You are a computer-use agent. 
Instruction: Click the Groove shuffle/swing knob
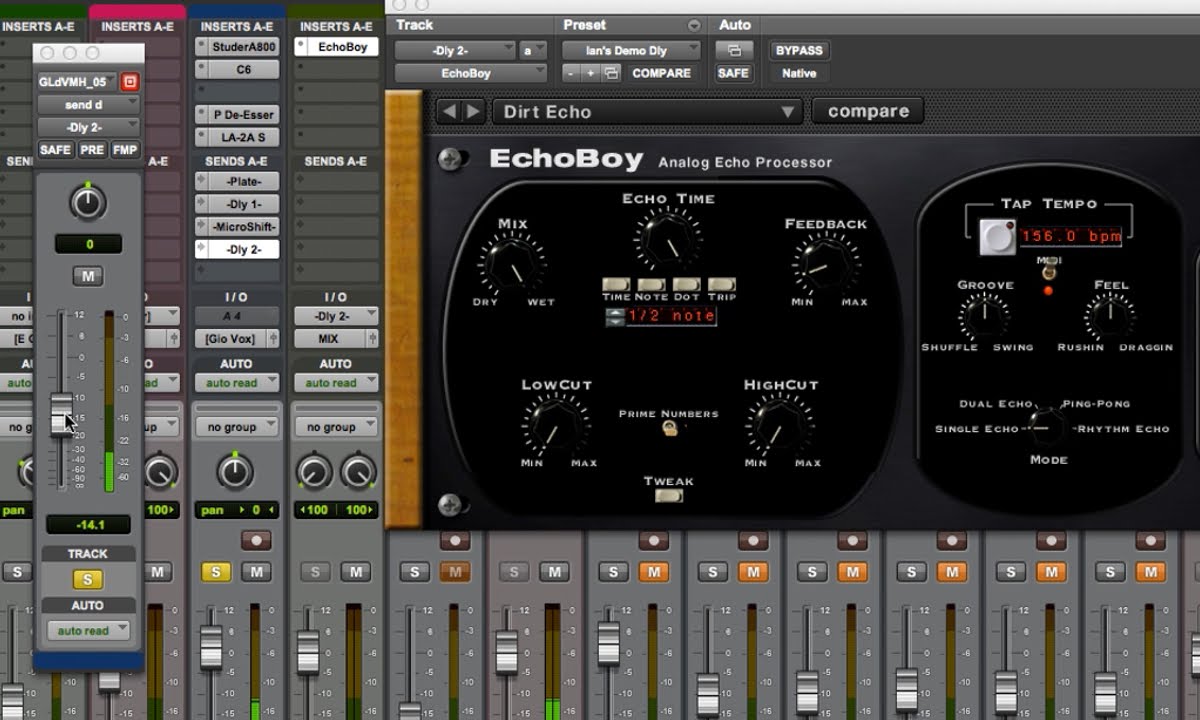pyautogui.click(x=984, y=316)
